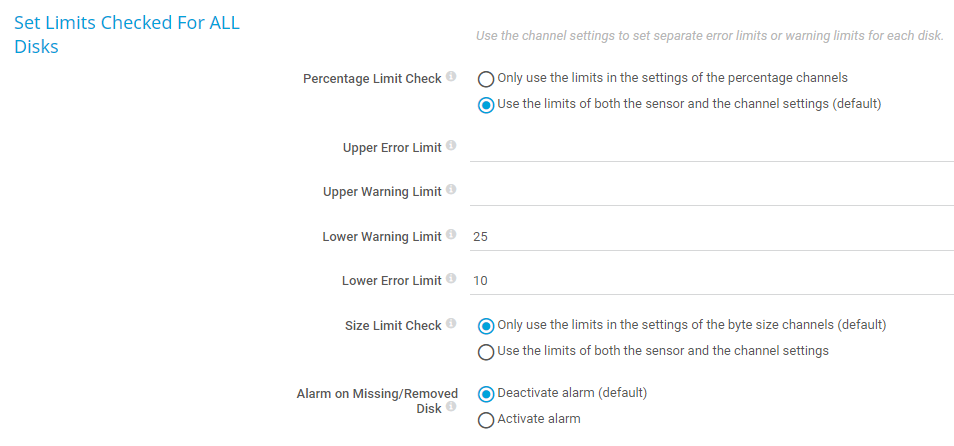
Task: Select sensor and channel limits for size check
Action: point(486,351)
